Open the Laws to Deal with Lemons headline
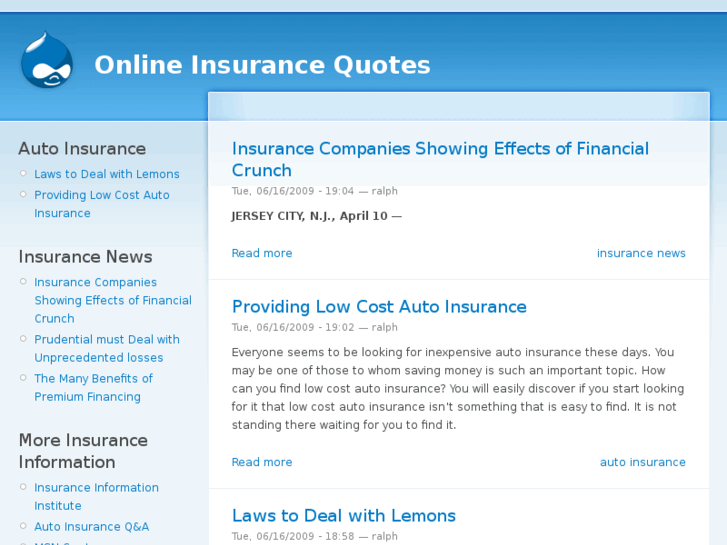 [343, 516]
